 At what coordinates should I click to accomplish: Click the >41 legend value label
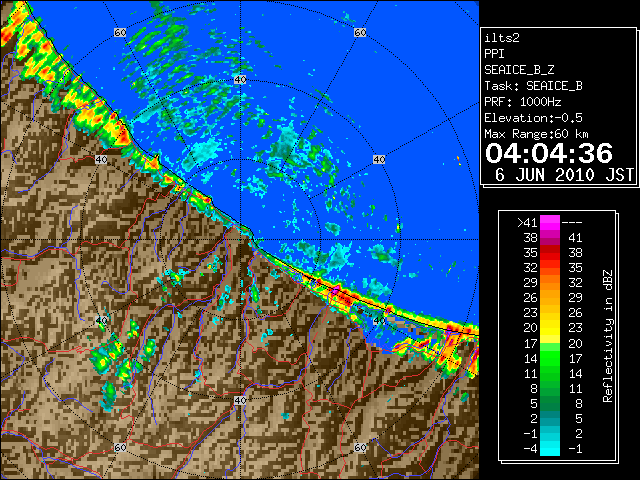point(527,223)
